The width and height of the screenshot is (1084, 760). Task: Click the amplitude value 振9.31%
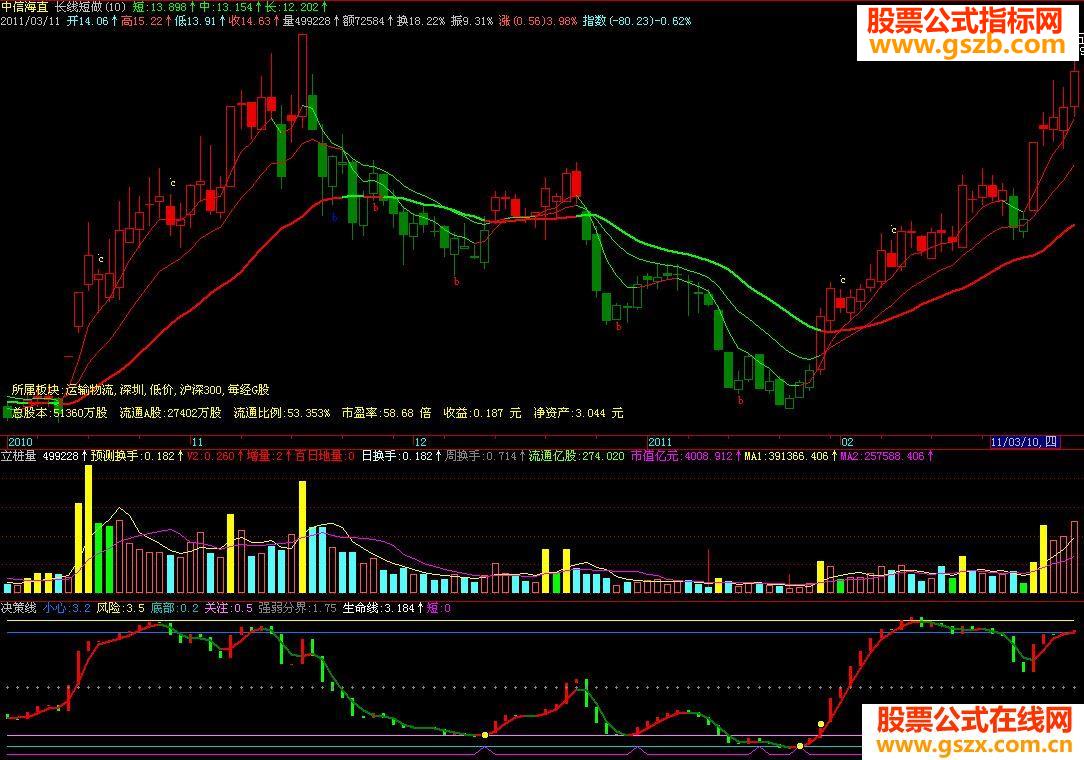point(472,21)
